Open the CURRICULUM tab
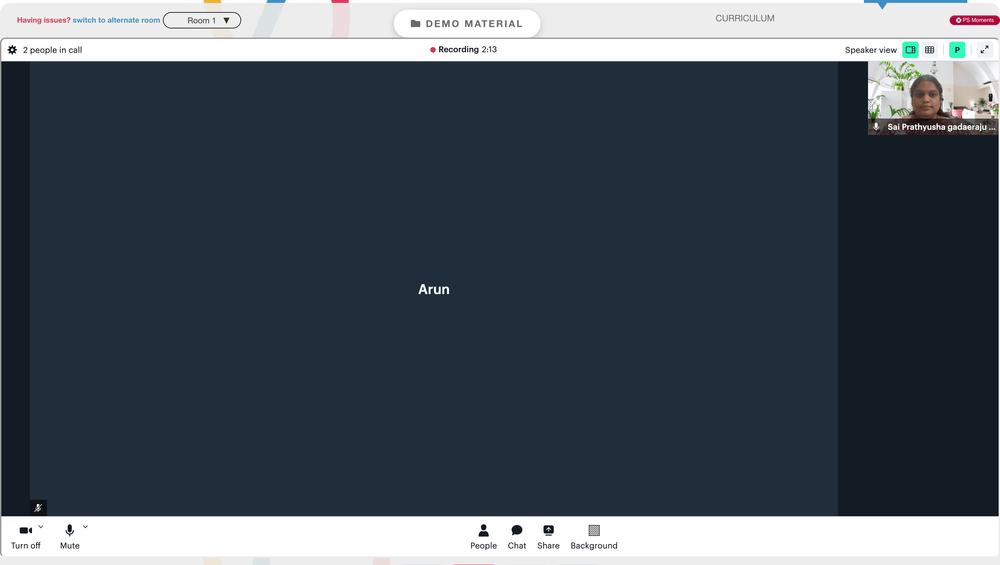 pos(745,18)
